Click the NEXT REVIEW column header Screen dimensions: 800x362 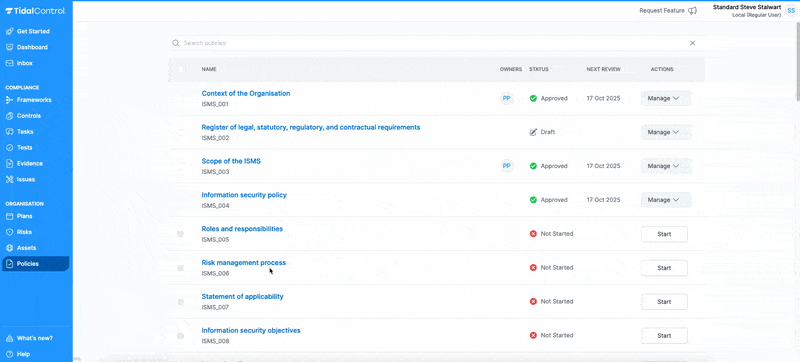pos(603,69)
